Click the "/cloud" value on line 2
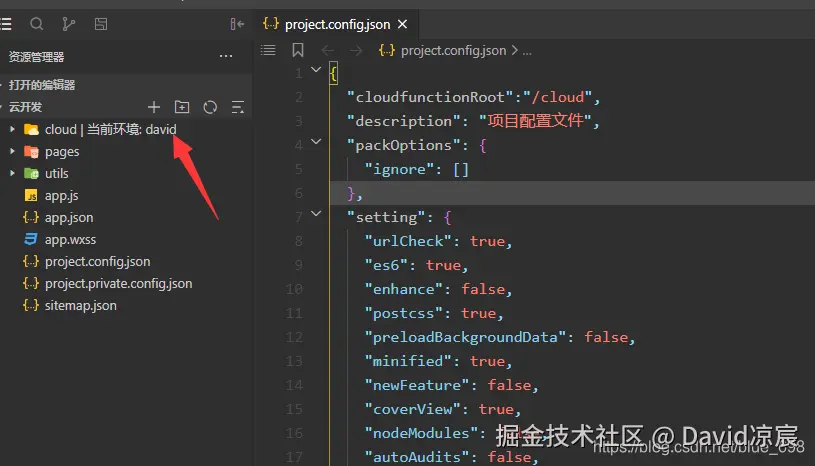The image size is (815, 466). tap(558, 97)
